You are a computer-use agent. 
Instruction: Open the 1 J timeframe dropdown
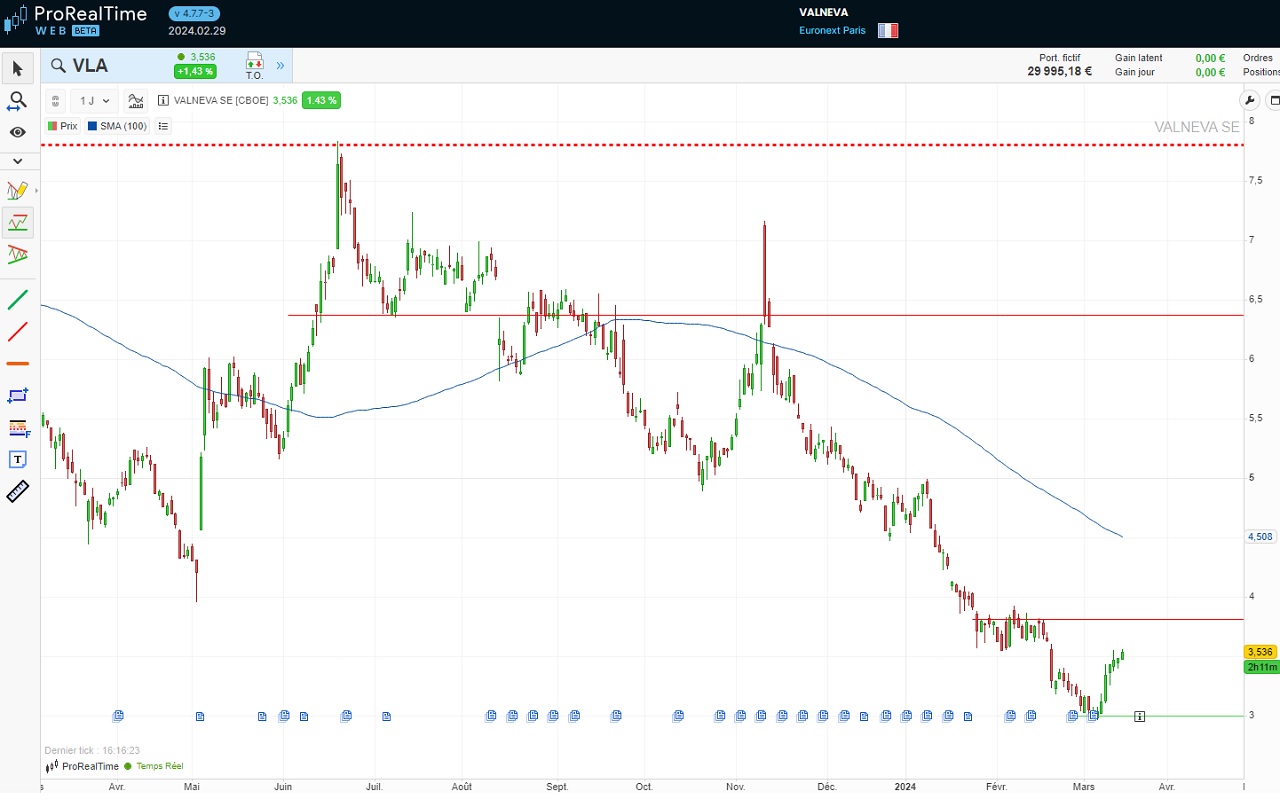point(95,100)
